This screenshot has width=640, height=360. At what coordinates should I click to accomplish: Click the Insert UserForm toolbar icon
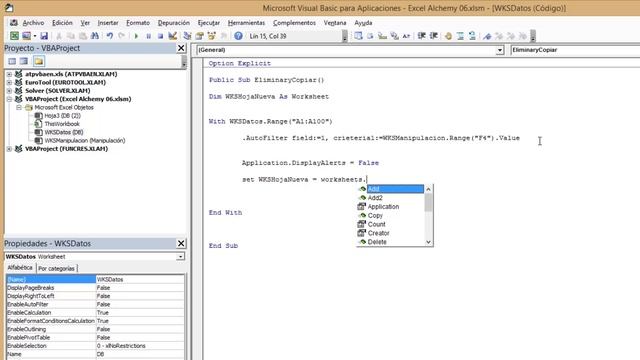(27, 36)
